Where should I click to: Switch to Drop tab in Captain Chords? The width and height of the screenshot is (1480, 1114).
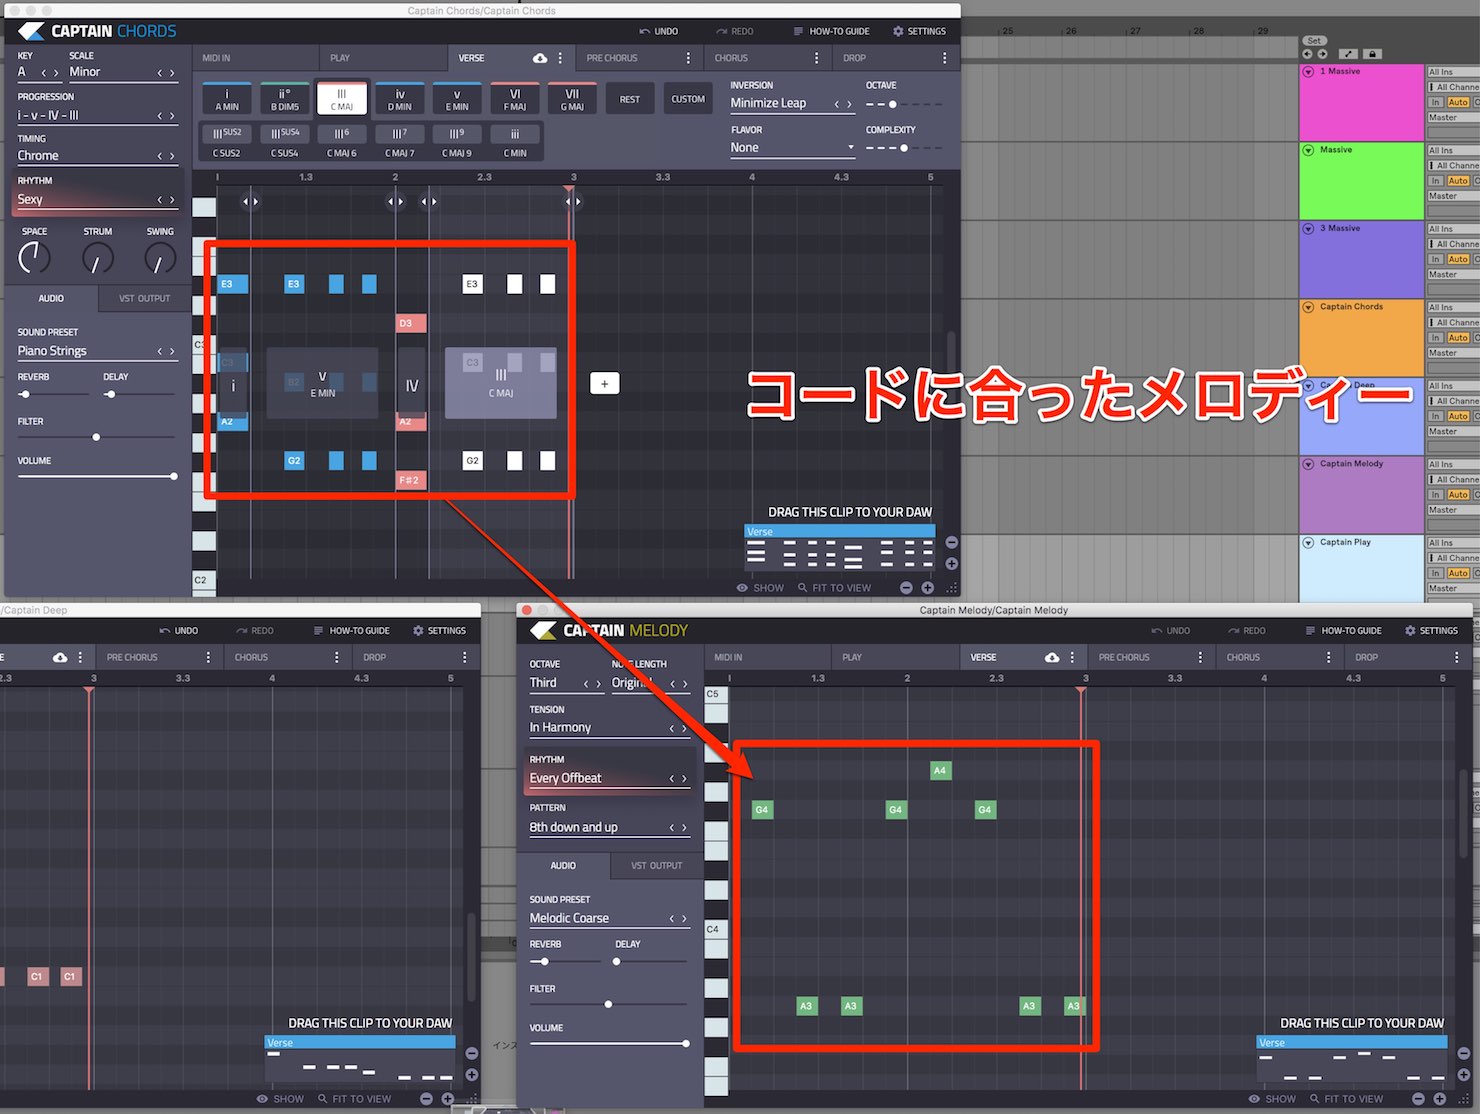tap(854, 58)
